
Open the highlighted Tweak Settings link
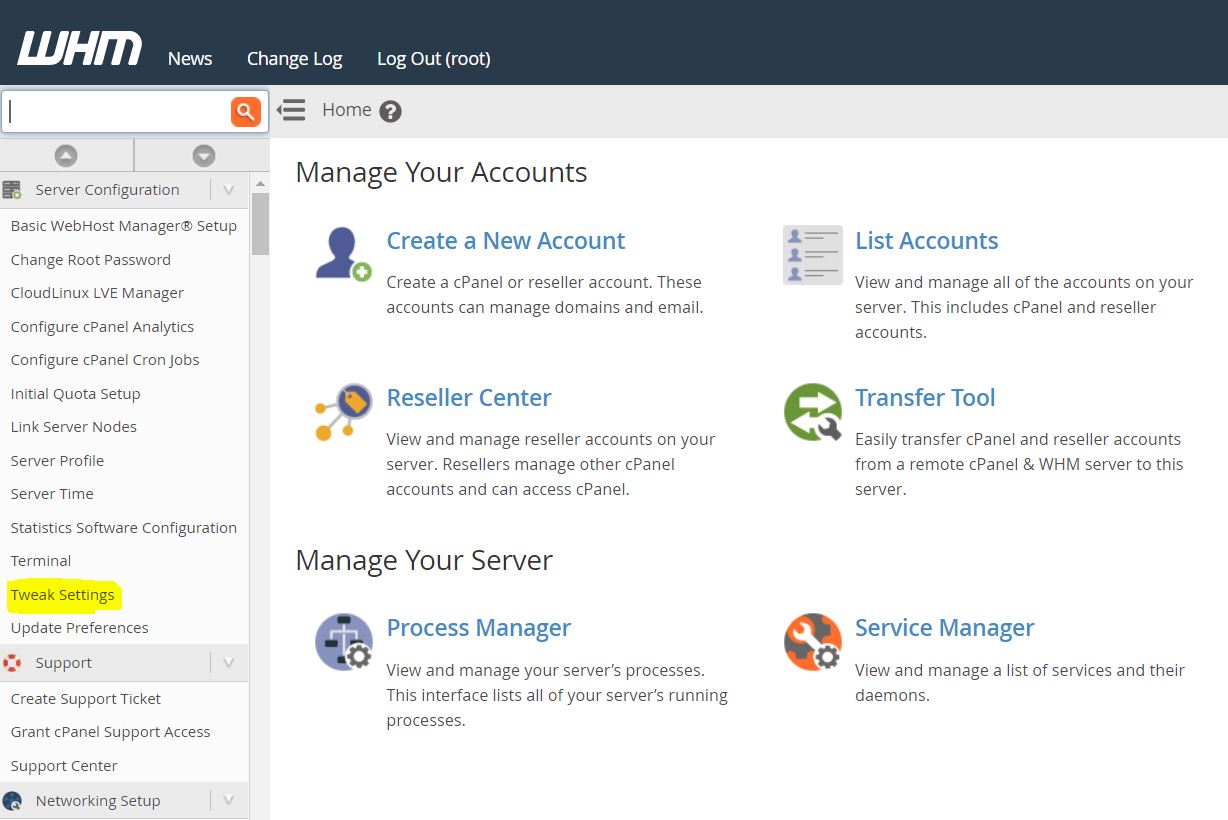tap(63, 595)
